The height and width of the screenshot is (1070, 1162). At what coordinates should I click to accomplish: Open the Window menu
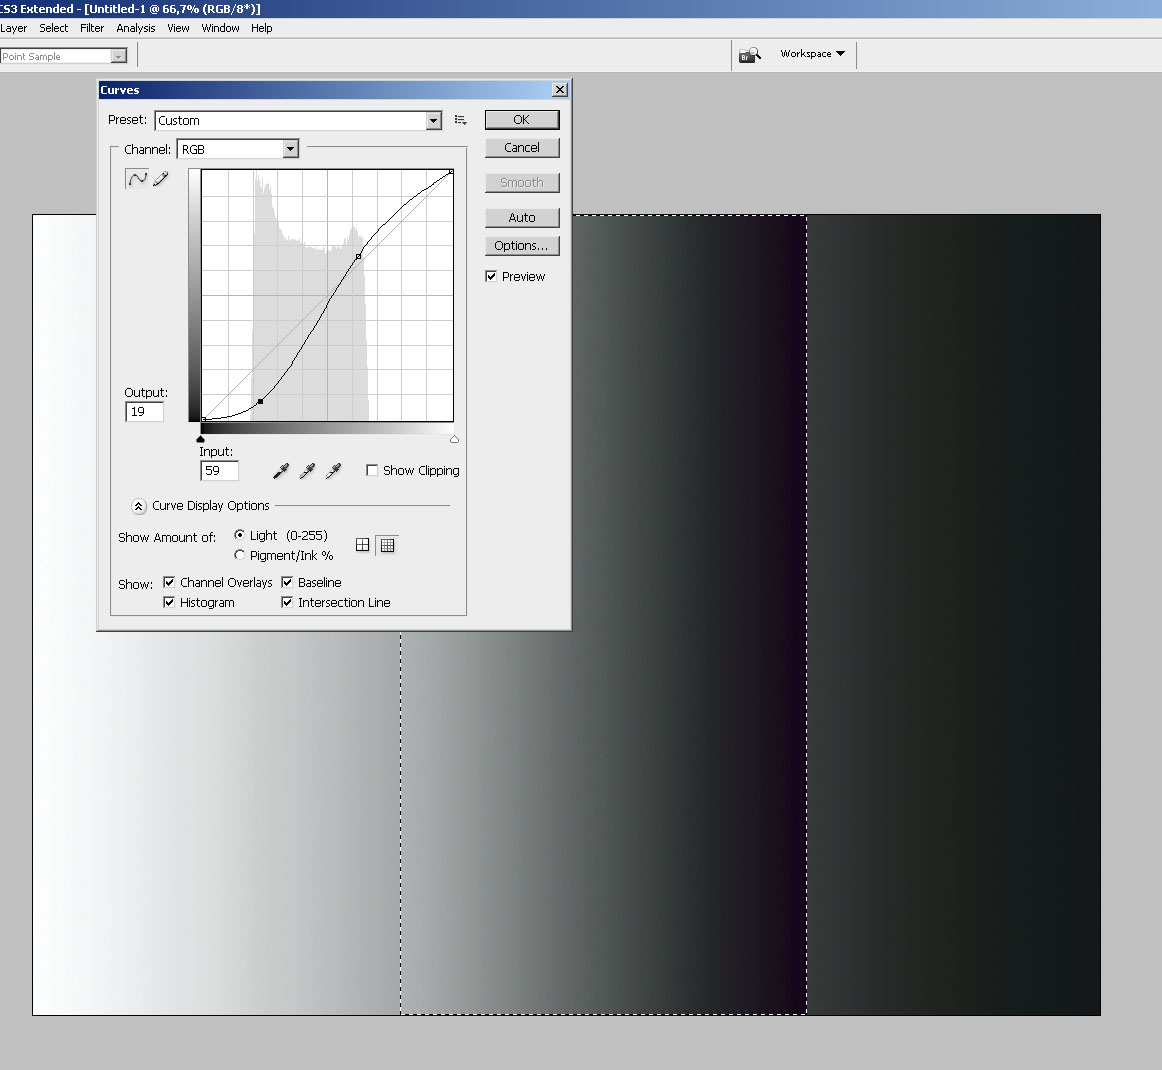click(x=220, y=28)
